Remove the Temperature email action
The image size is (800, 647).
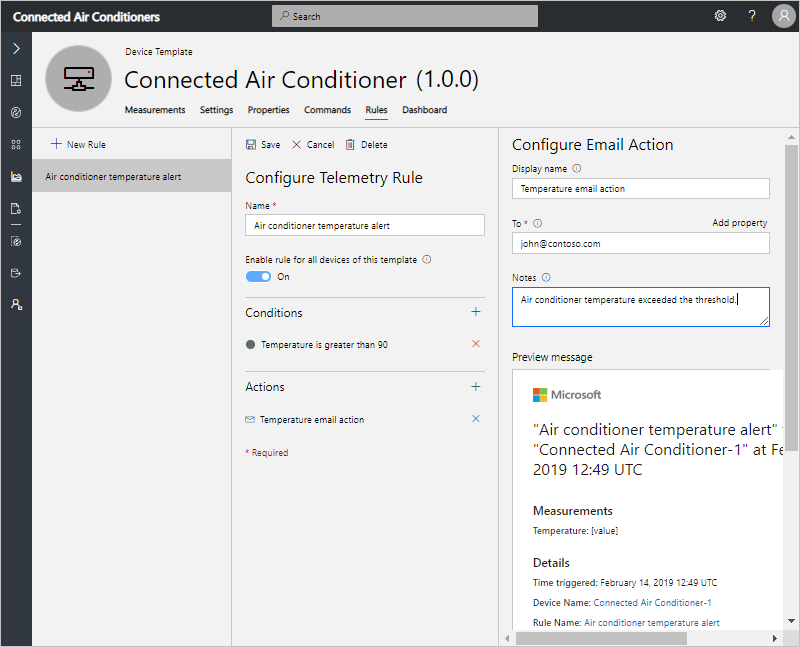(x=476, y=419)
